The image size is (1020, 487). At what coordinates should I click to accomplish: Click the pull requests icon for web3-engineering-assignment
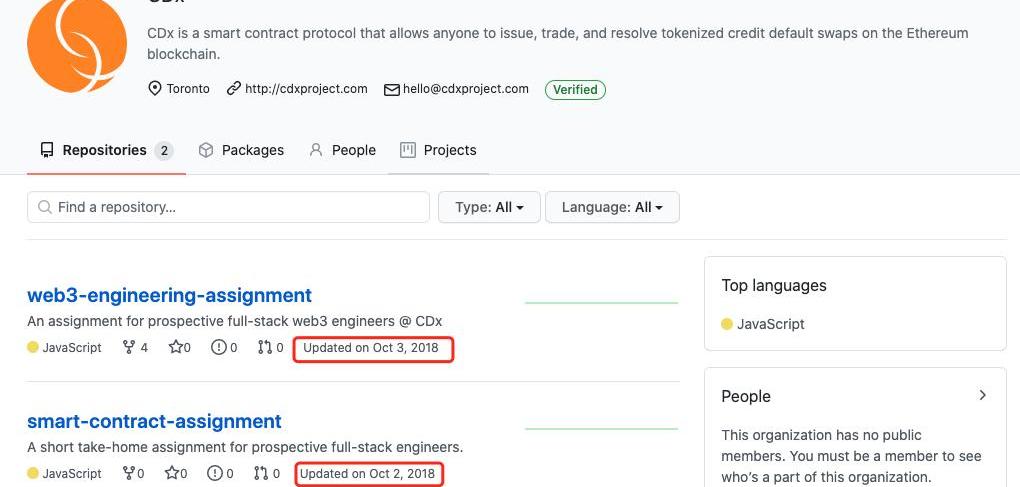click(264, 348)
